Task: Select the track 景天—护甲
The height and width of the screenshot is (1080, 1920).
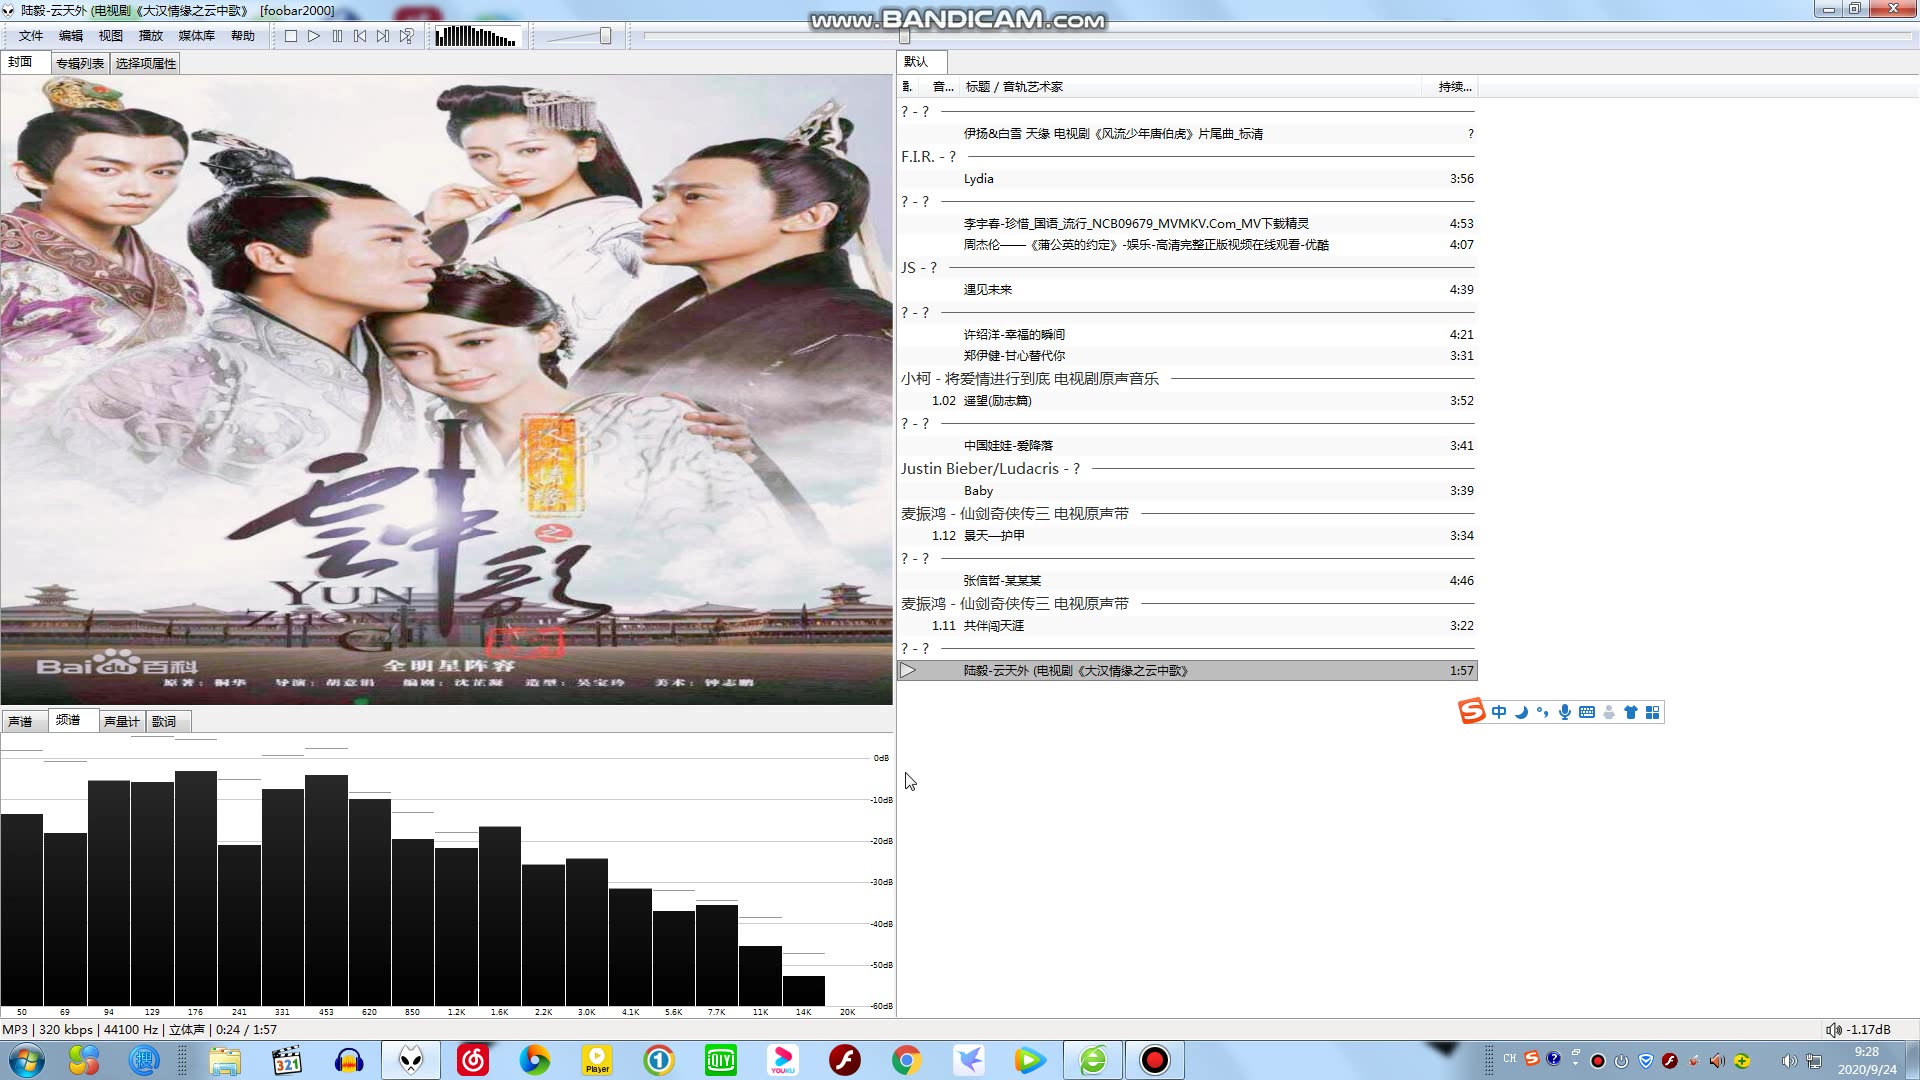Action: 1187,536
